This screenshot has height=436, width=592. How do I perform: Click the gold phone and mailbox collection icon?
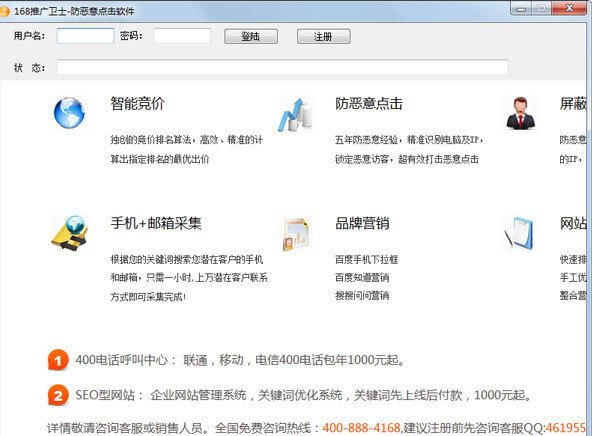click(x=70, y=233)
